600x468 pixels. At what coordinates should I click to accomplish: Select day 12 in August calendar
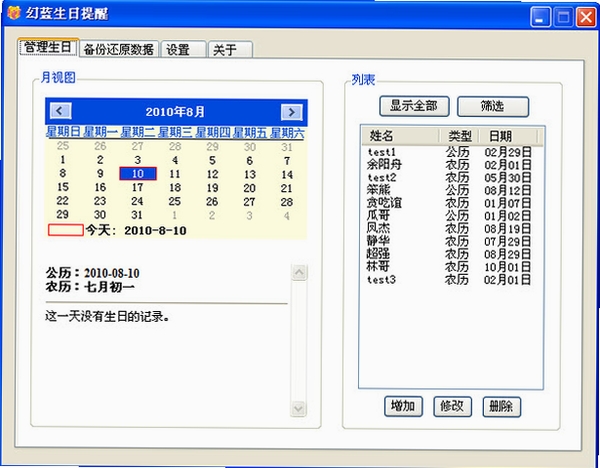[212, 174]
